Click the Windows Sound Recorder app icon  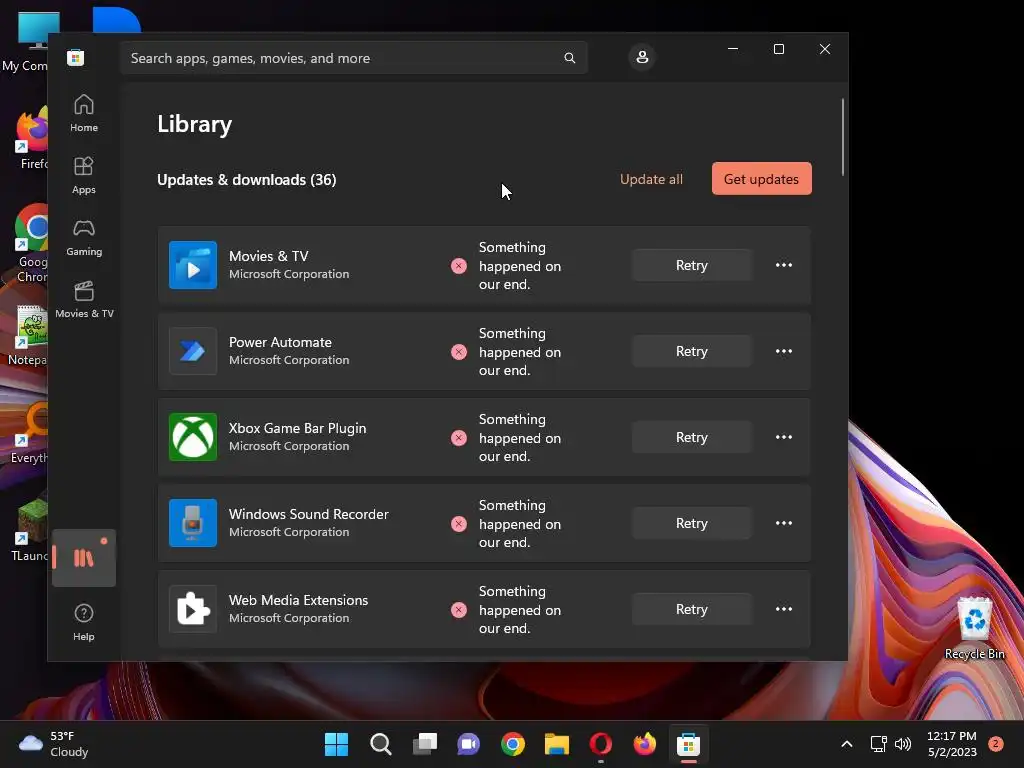pos(193,523)
